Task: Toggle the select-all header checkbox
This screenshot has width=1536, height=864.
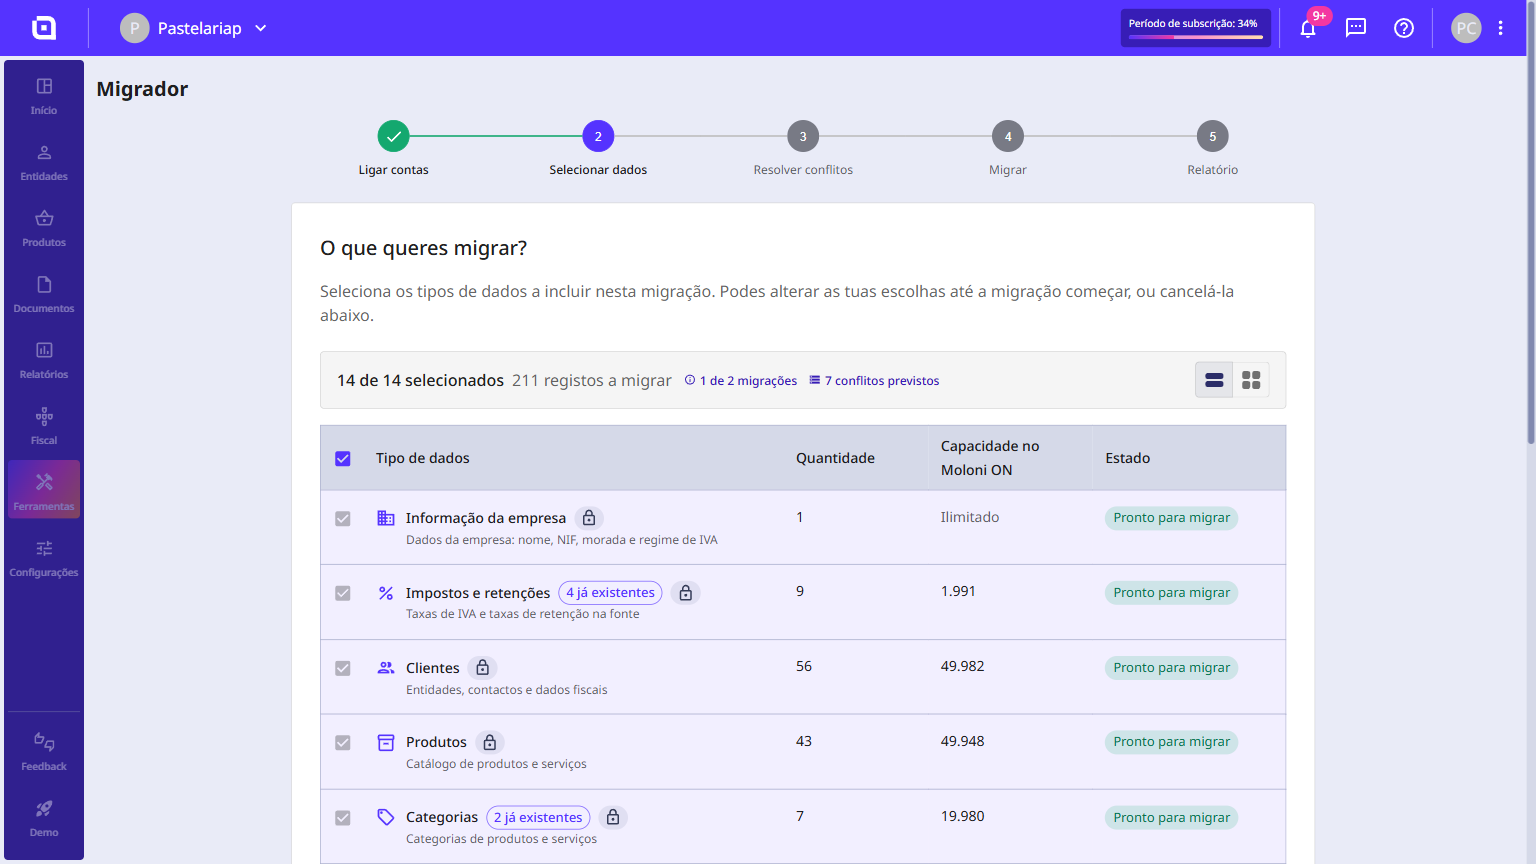Action: (343, 459)
